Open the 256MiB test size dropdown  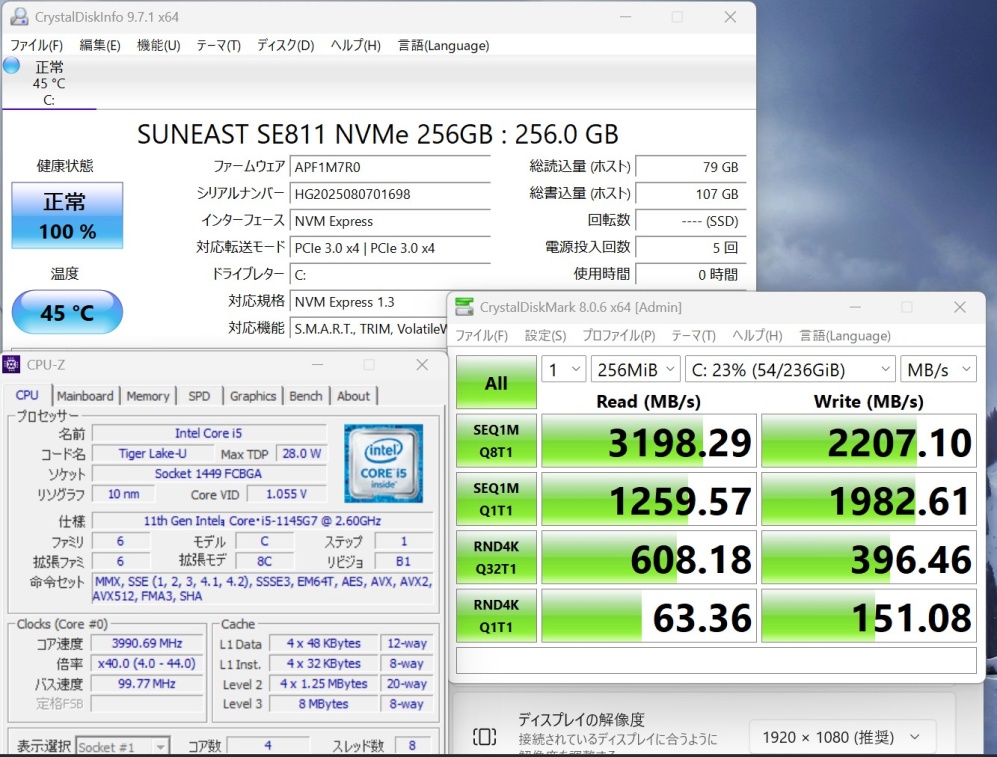(635, 370)
